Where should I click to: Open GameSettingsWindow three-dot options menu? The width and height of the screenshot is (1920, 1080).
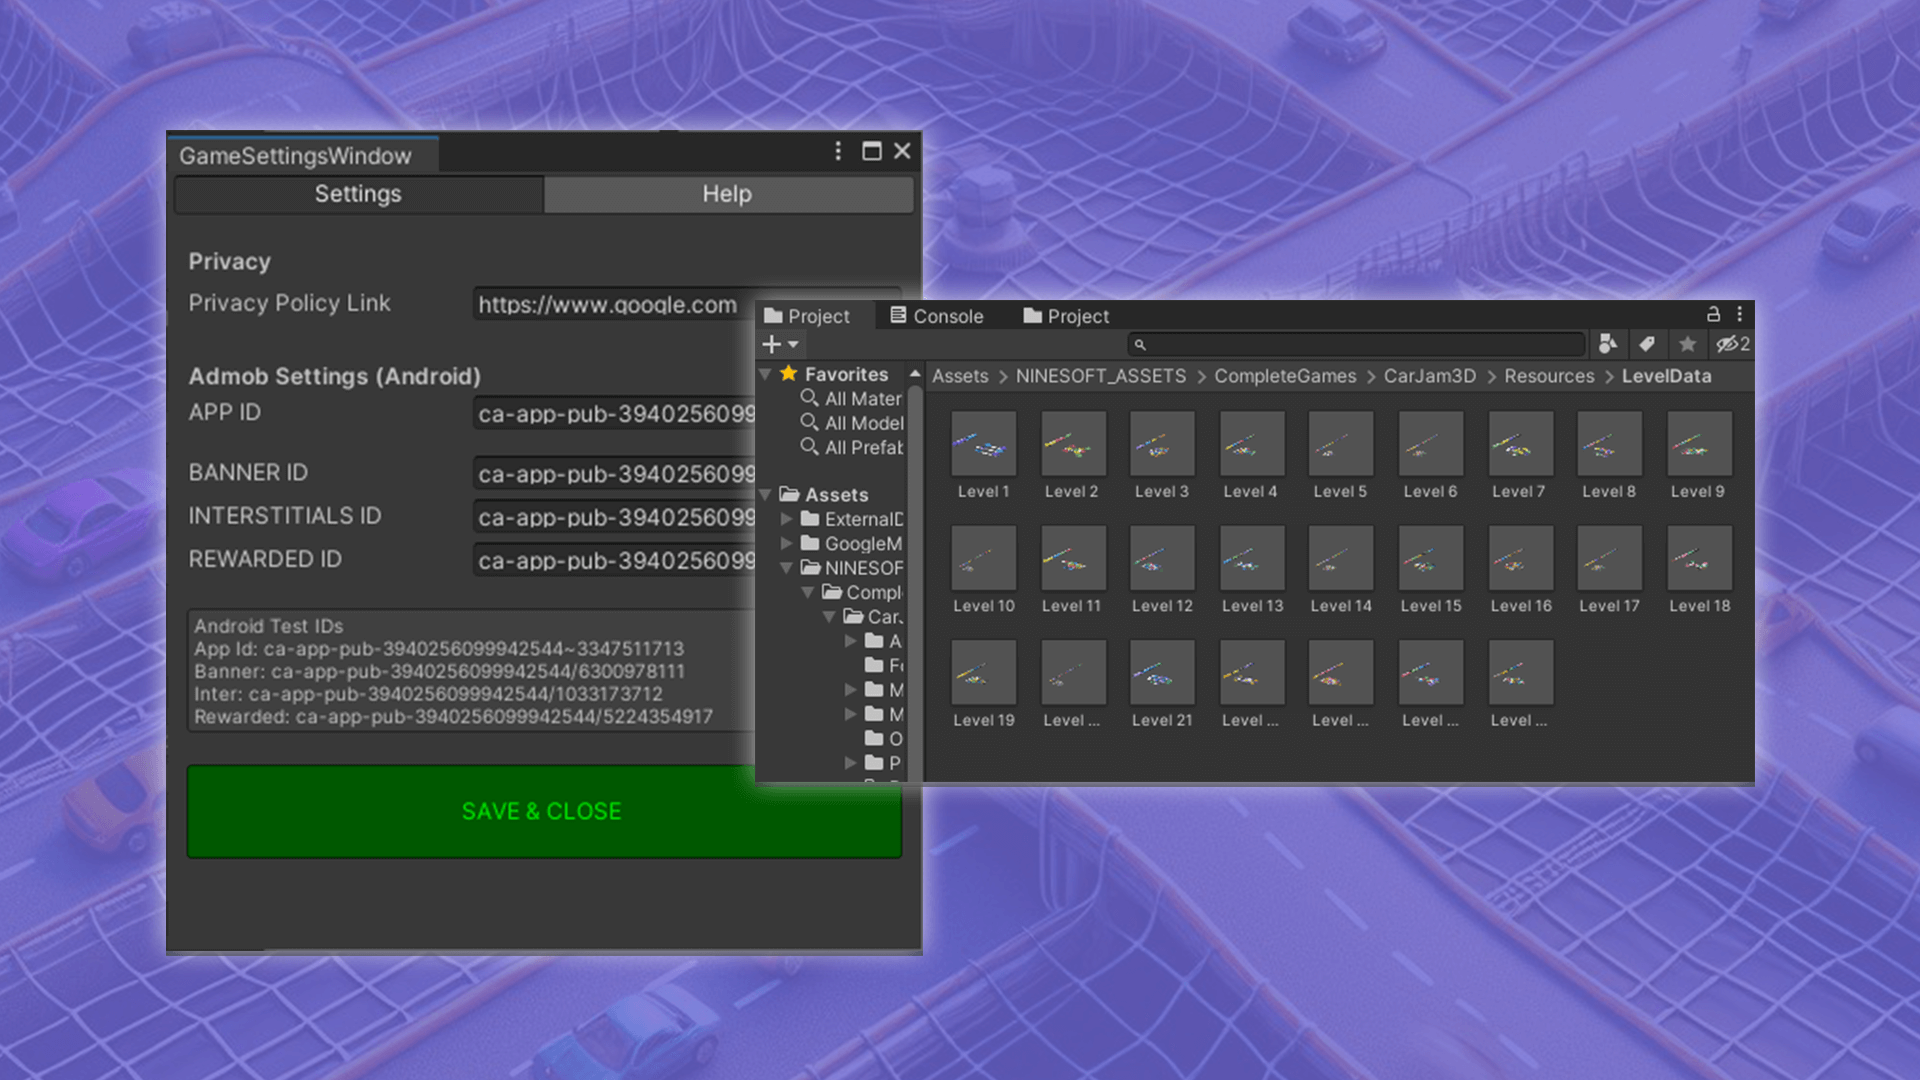pos(838,151)
